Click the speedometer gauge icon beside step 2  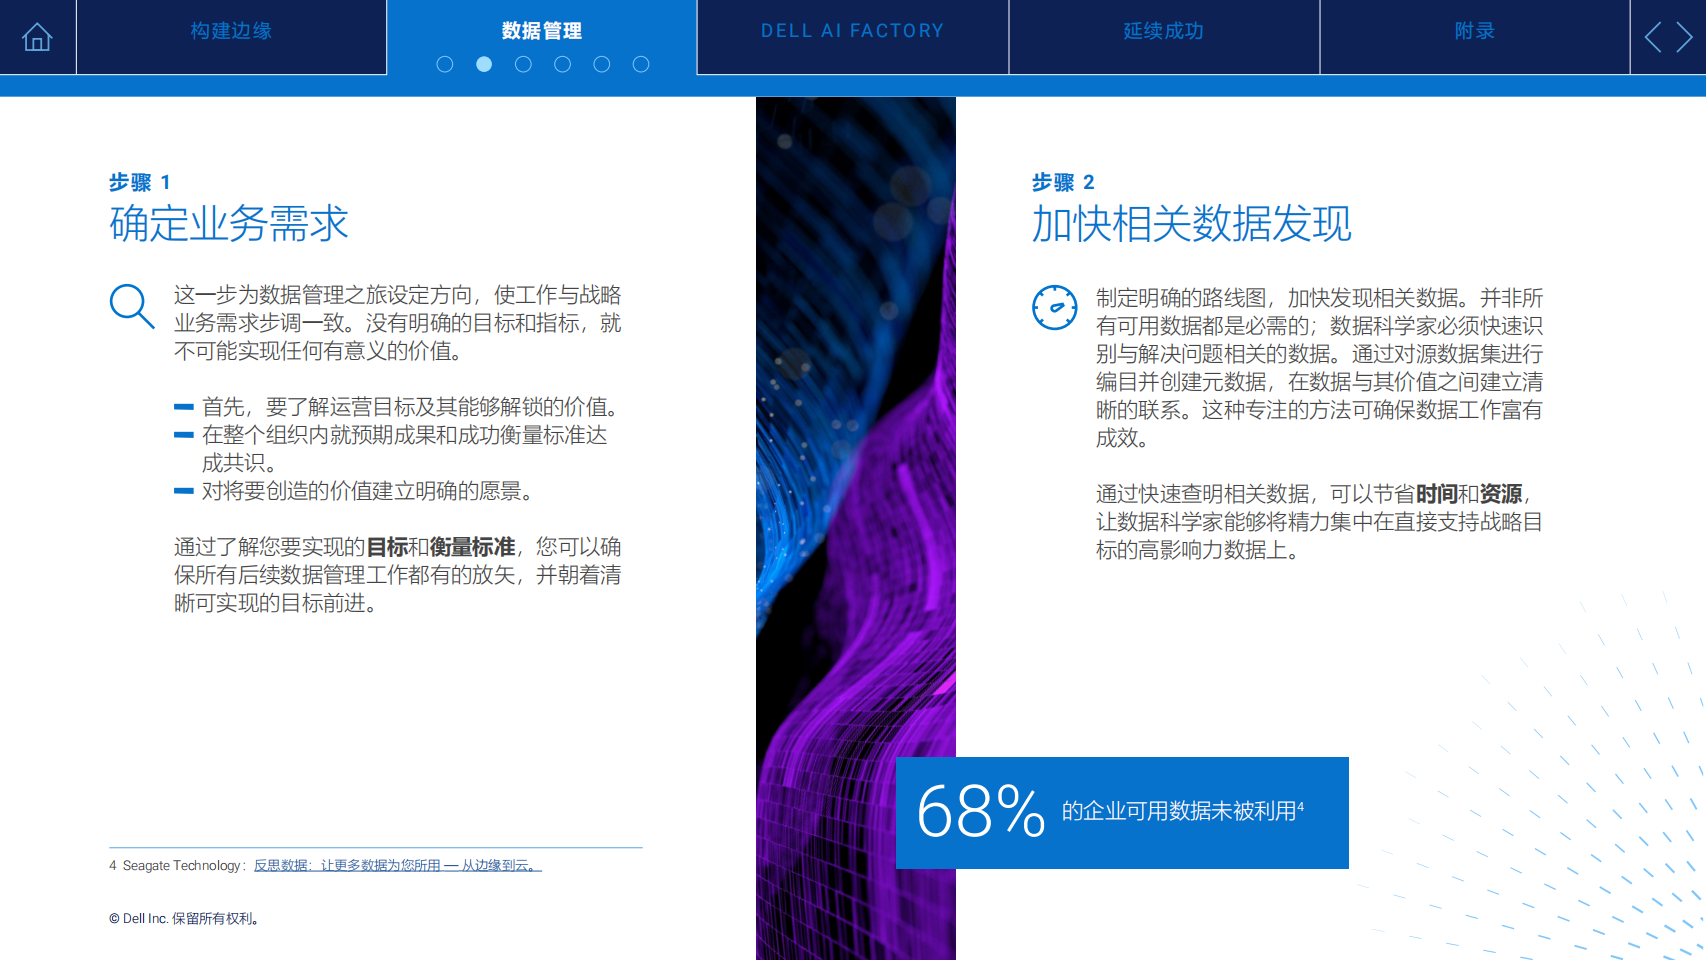[1054, 308]
